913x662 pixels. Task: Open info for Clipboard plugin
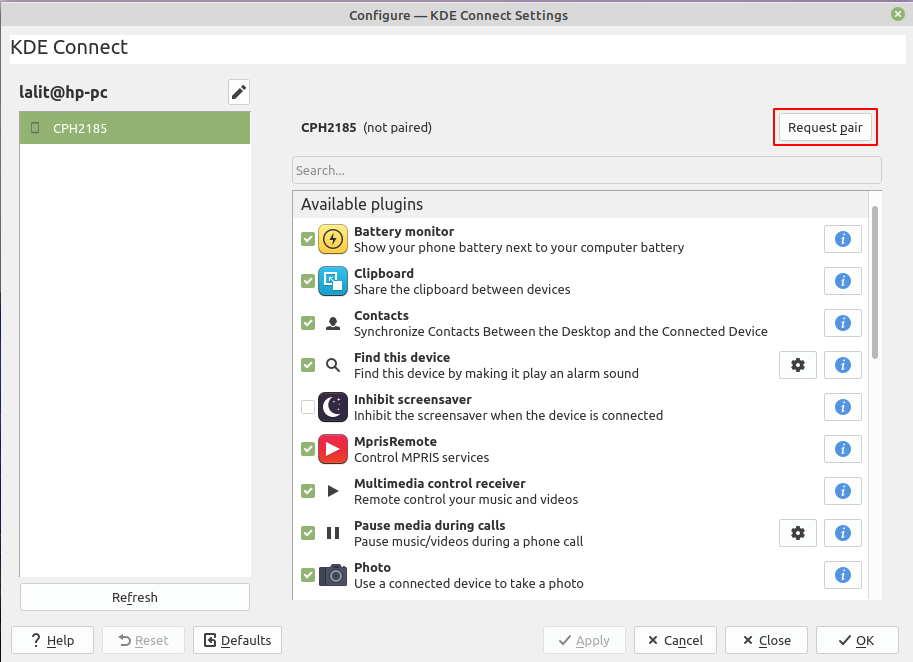[842, 281]
